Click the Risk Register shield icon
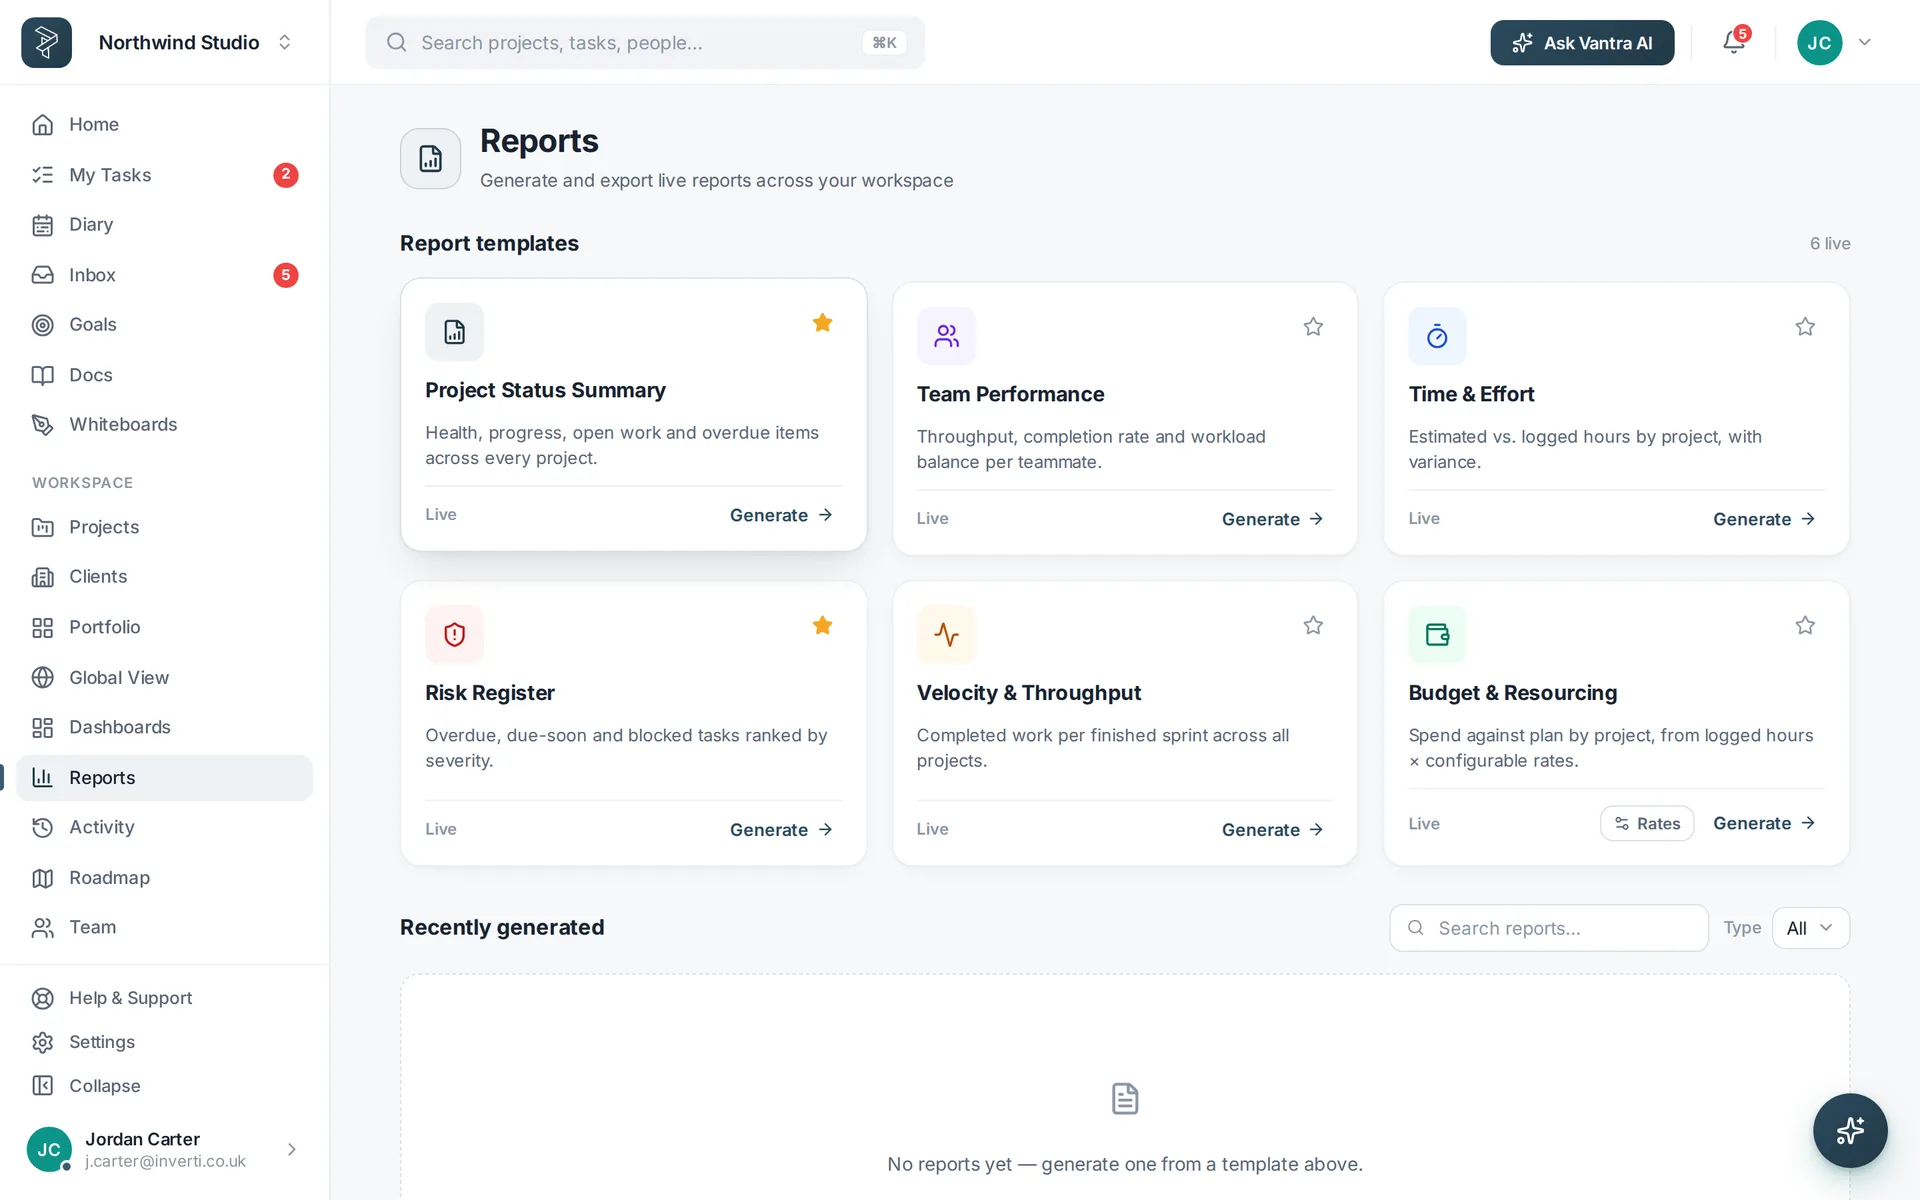 pos(454,634)
